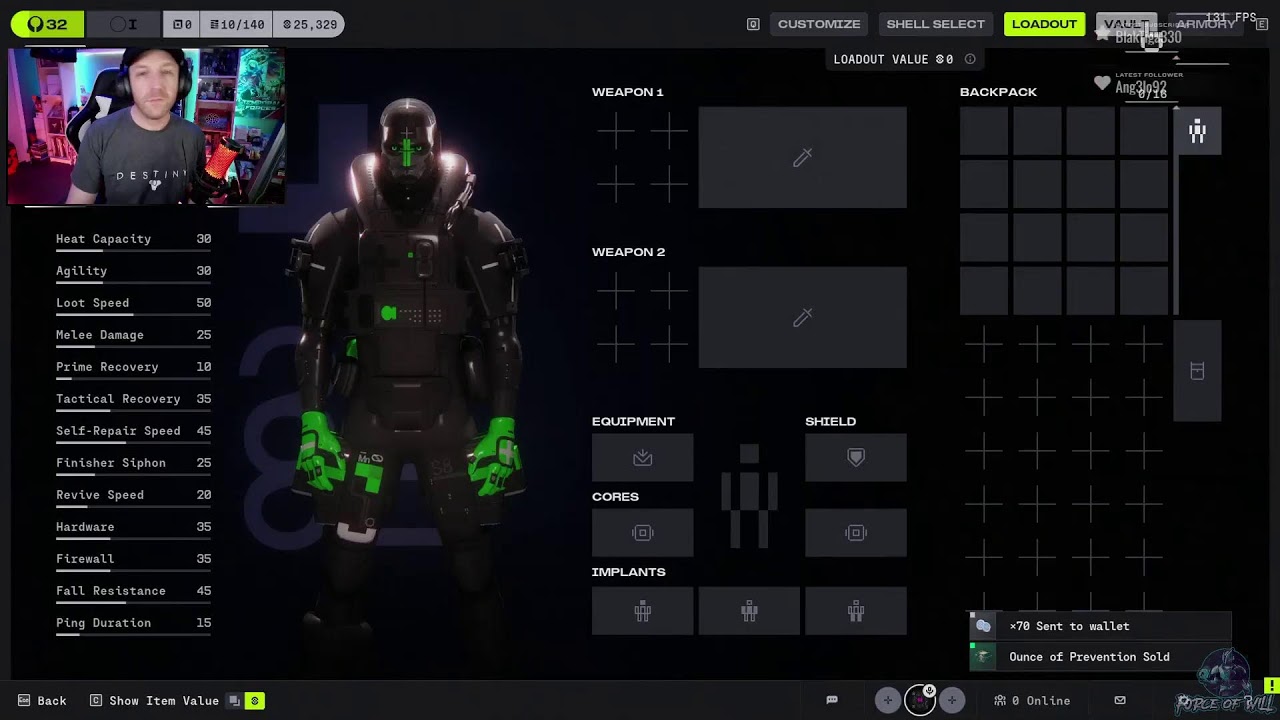The width and height of the screenshot is (1280, 720).
Task: Click the Back button
Action: (42, 701)
